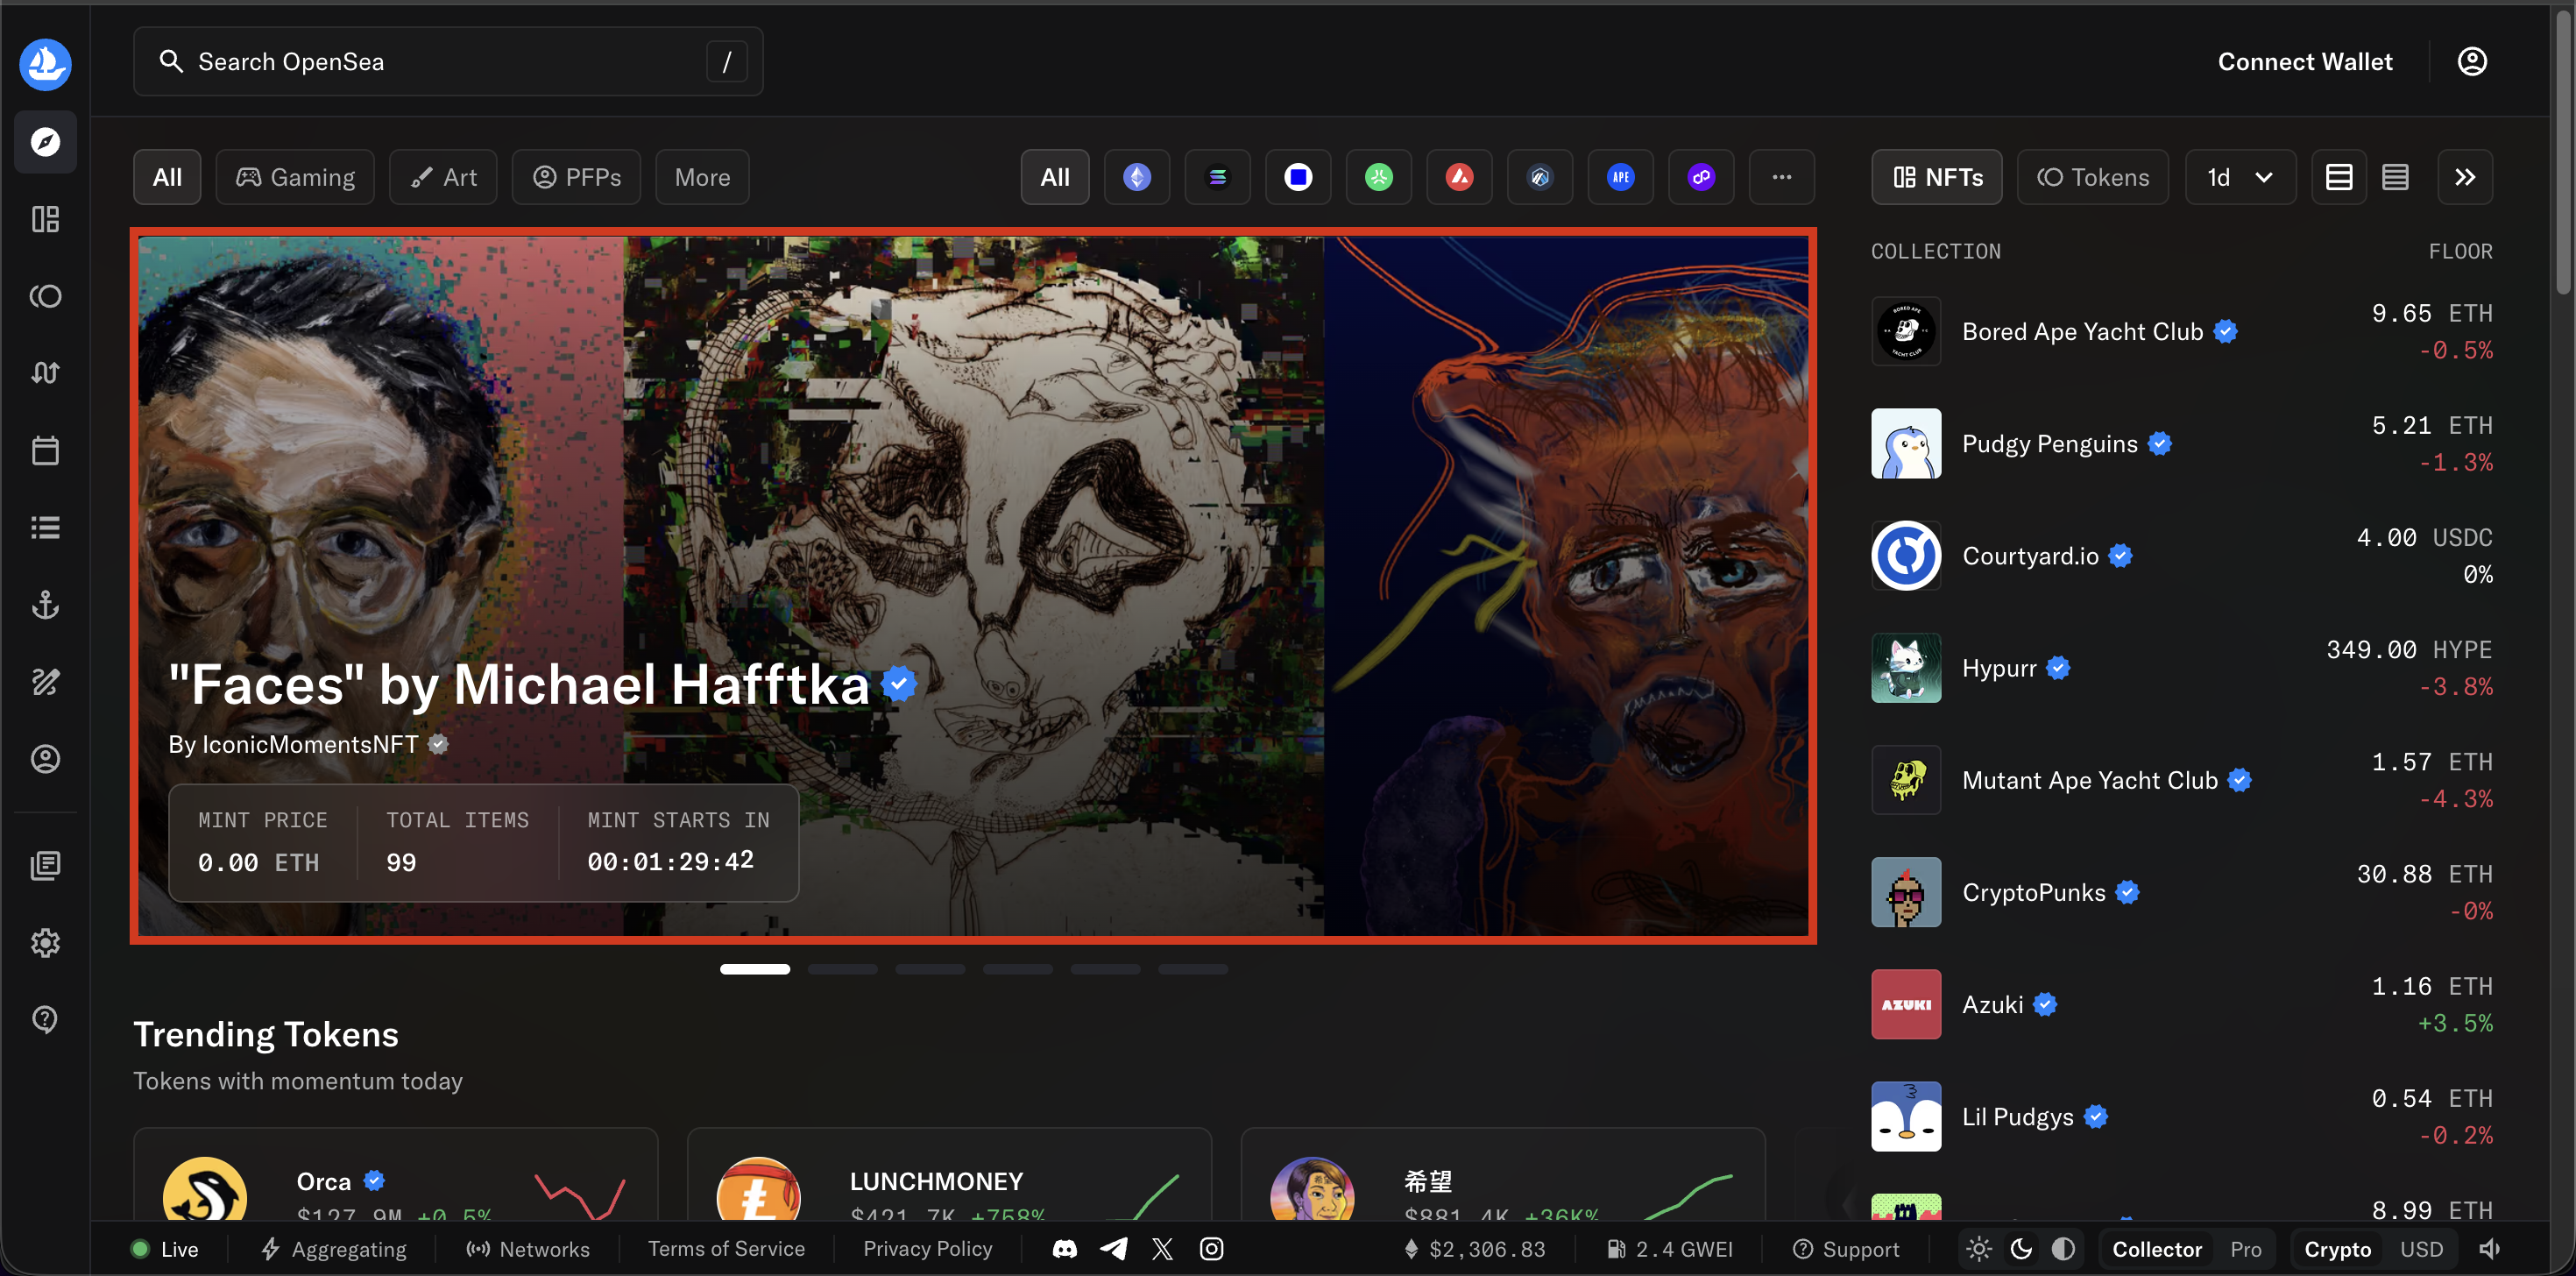Switch to comfortable list view

[x=2339, y=177]
